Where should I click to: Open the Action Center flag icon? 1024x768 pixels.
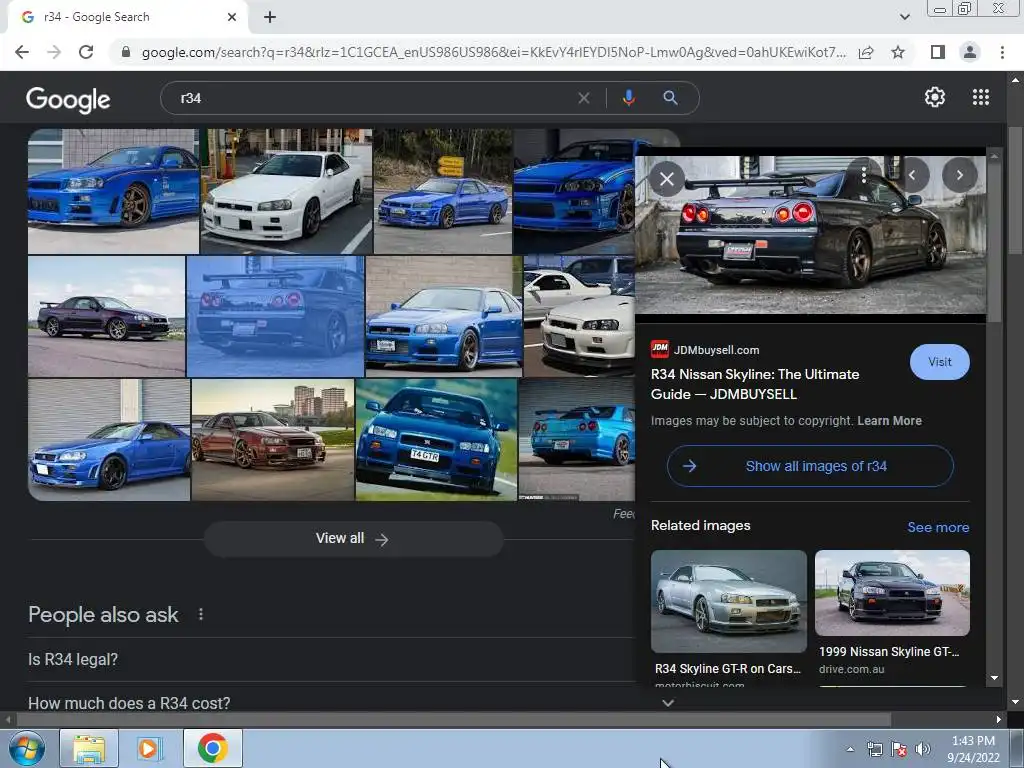pyautogui.click(x=899, y=749)
